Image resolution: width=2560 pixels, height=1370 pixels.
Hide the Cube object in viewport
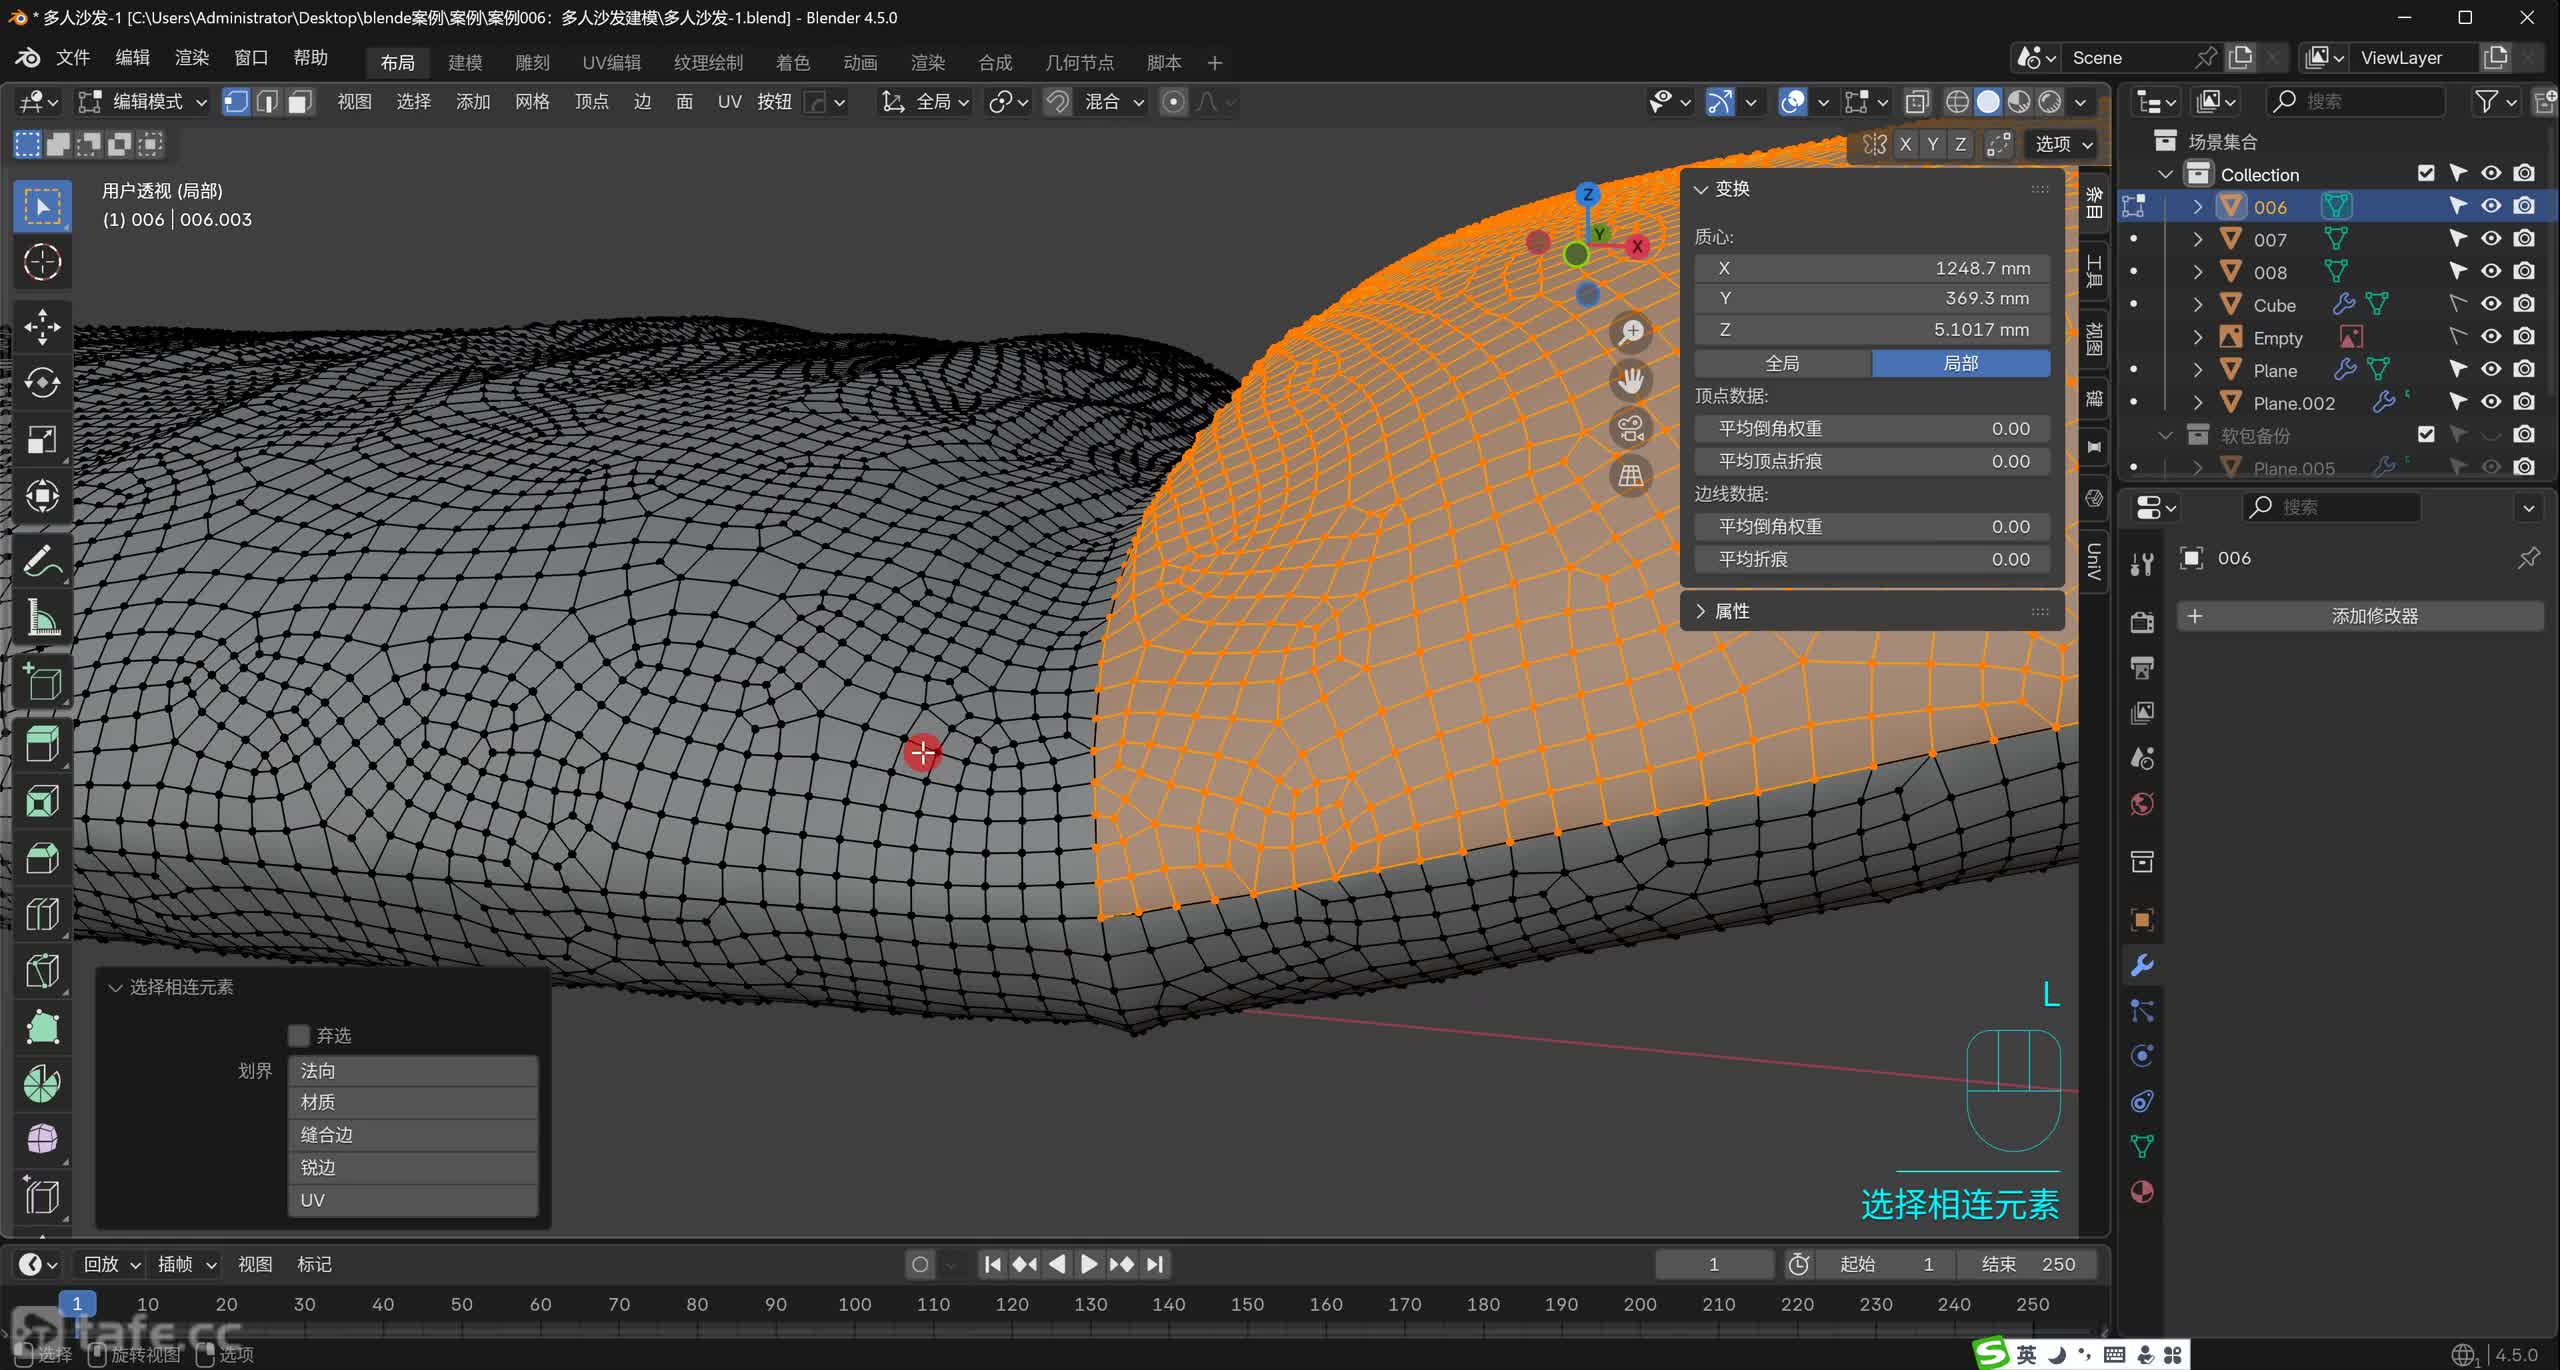coord(2491,304)
